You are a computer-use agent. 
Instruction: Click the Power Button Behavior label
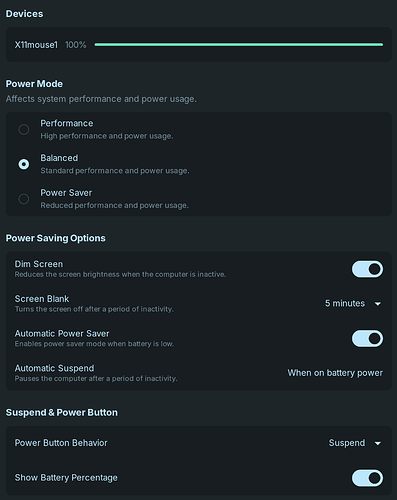(x=61, y=443)
